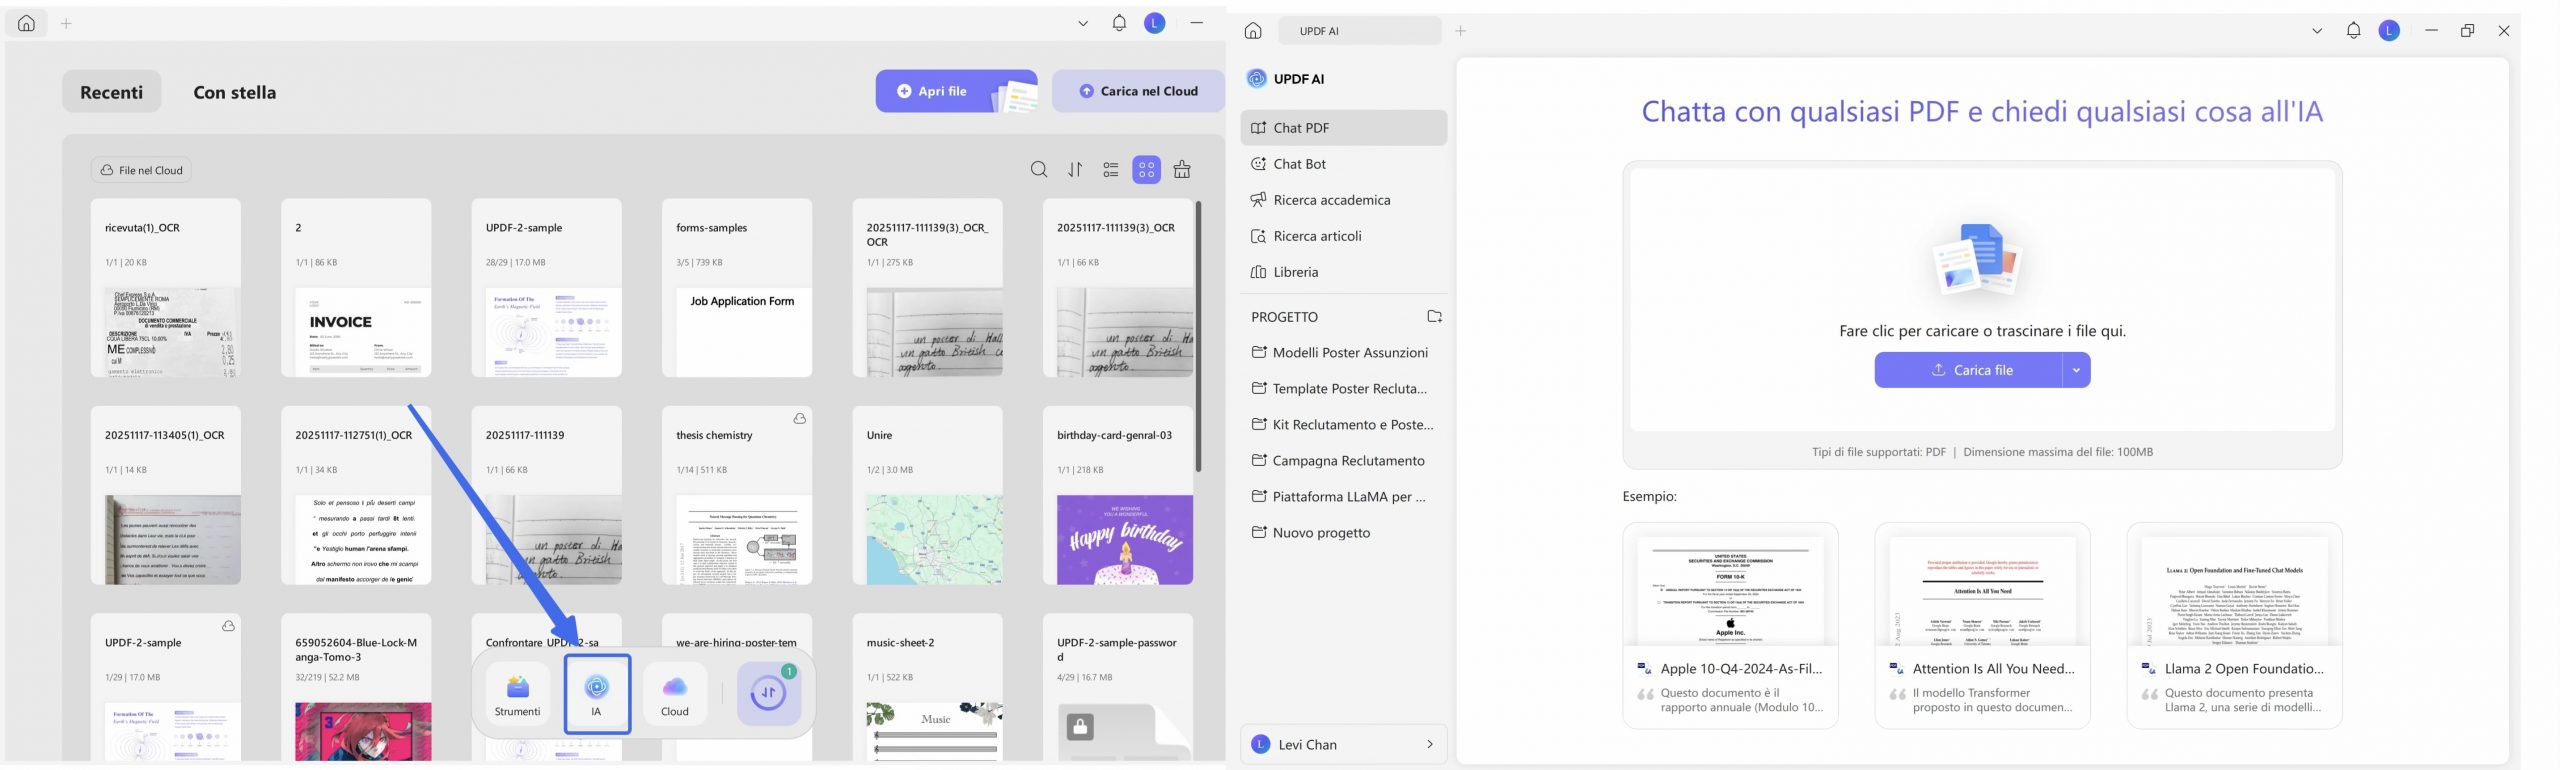Viewport: 2560px width, 770px height.
Task: Click the Apri file button
Action: click(x=956, y=91)
